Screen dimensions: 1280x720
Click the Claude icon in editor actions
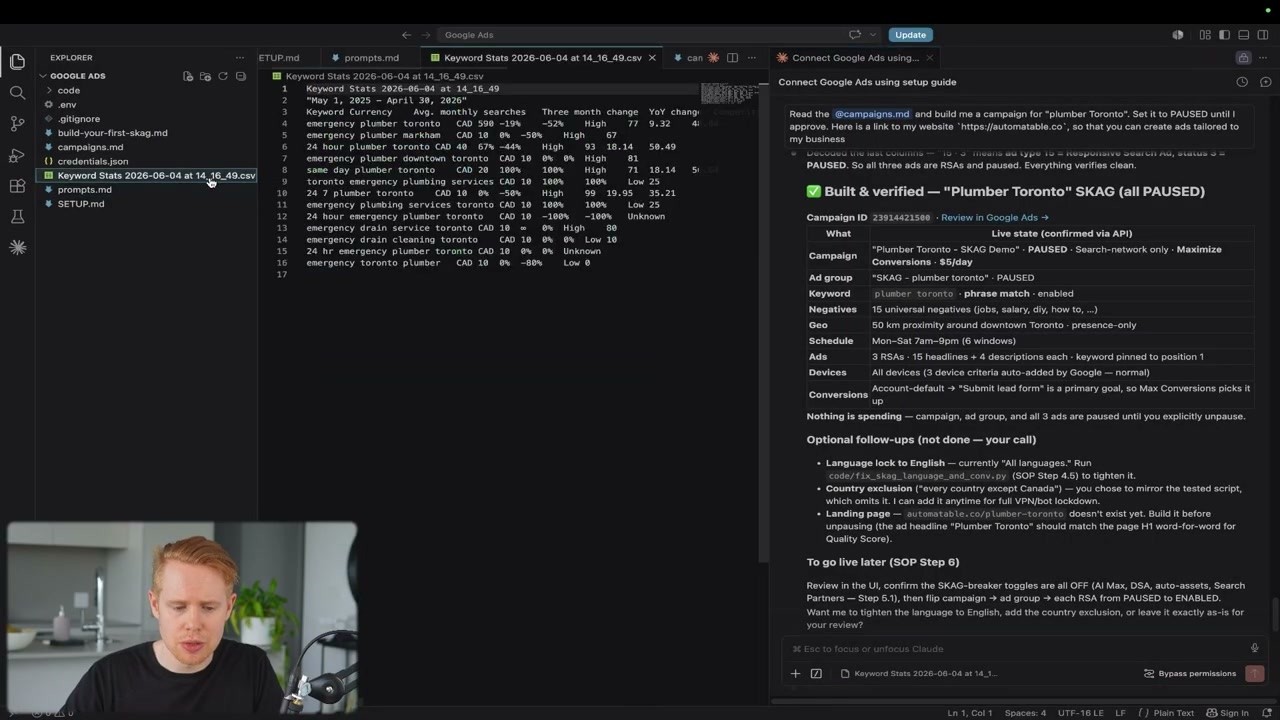(x=714, y=58)
